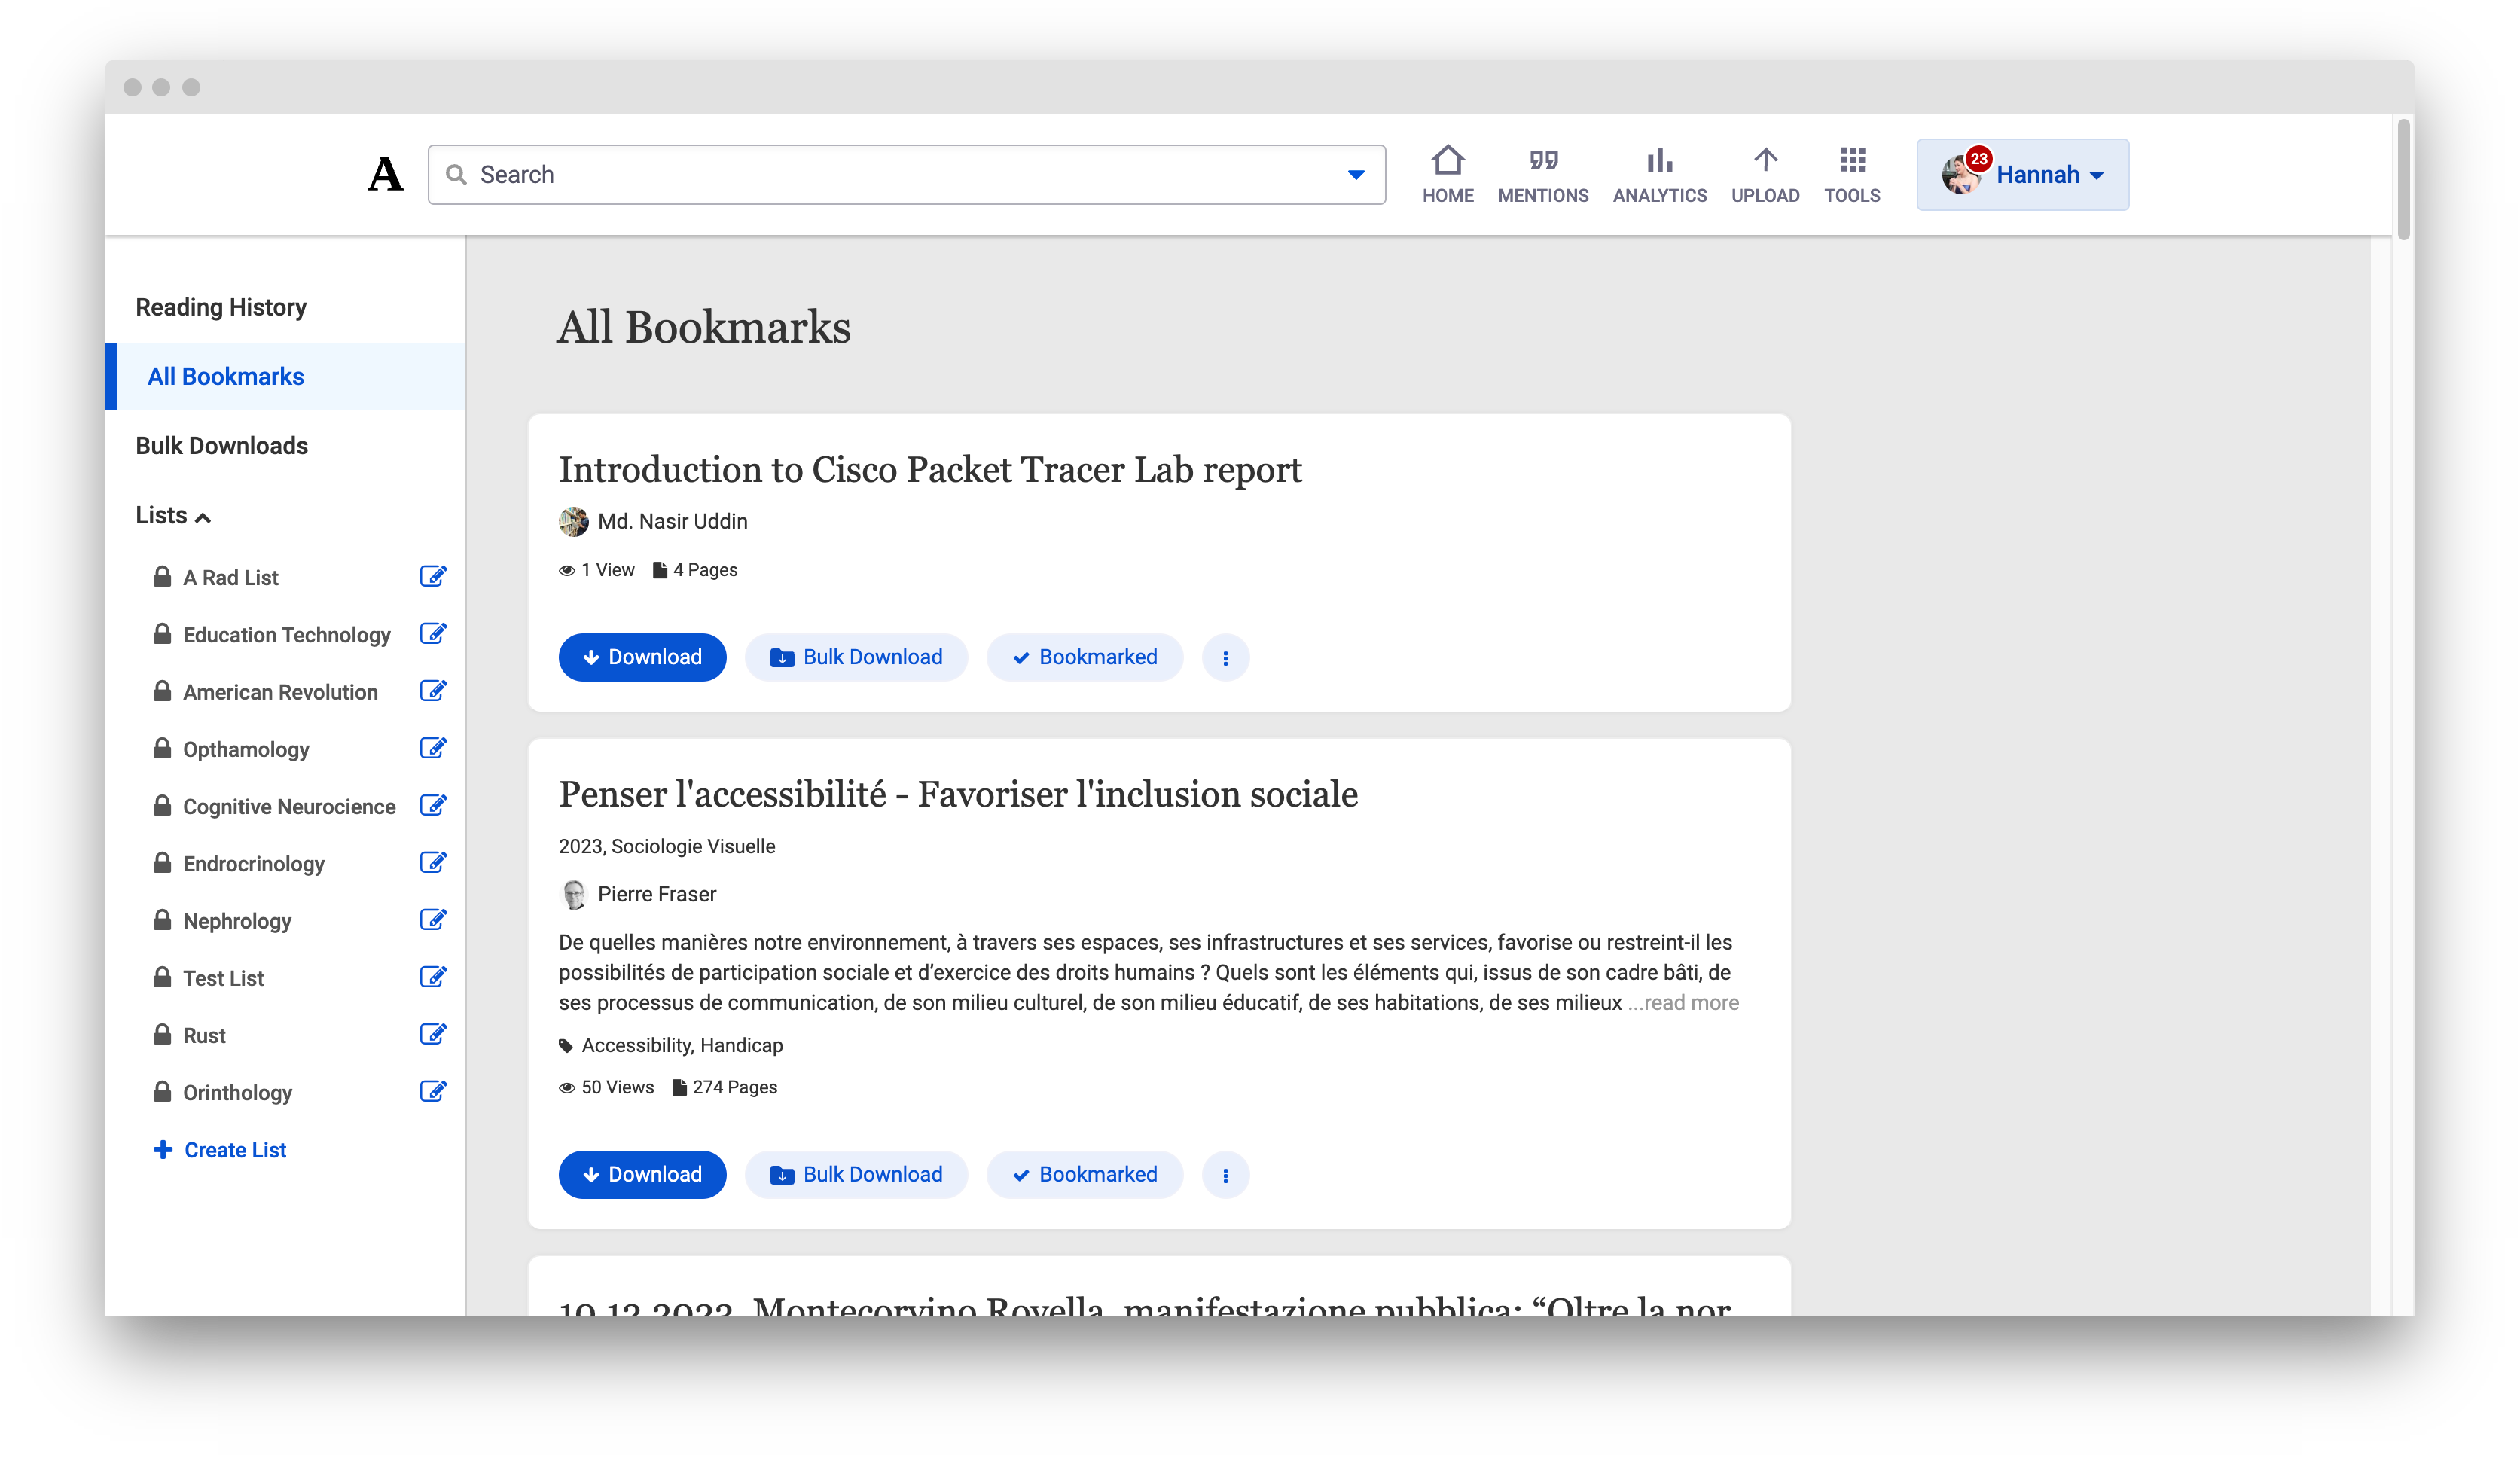Click the tag icon beside Accessibility, Handicap

(565, 1046)
